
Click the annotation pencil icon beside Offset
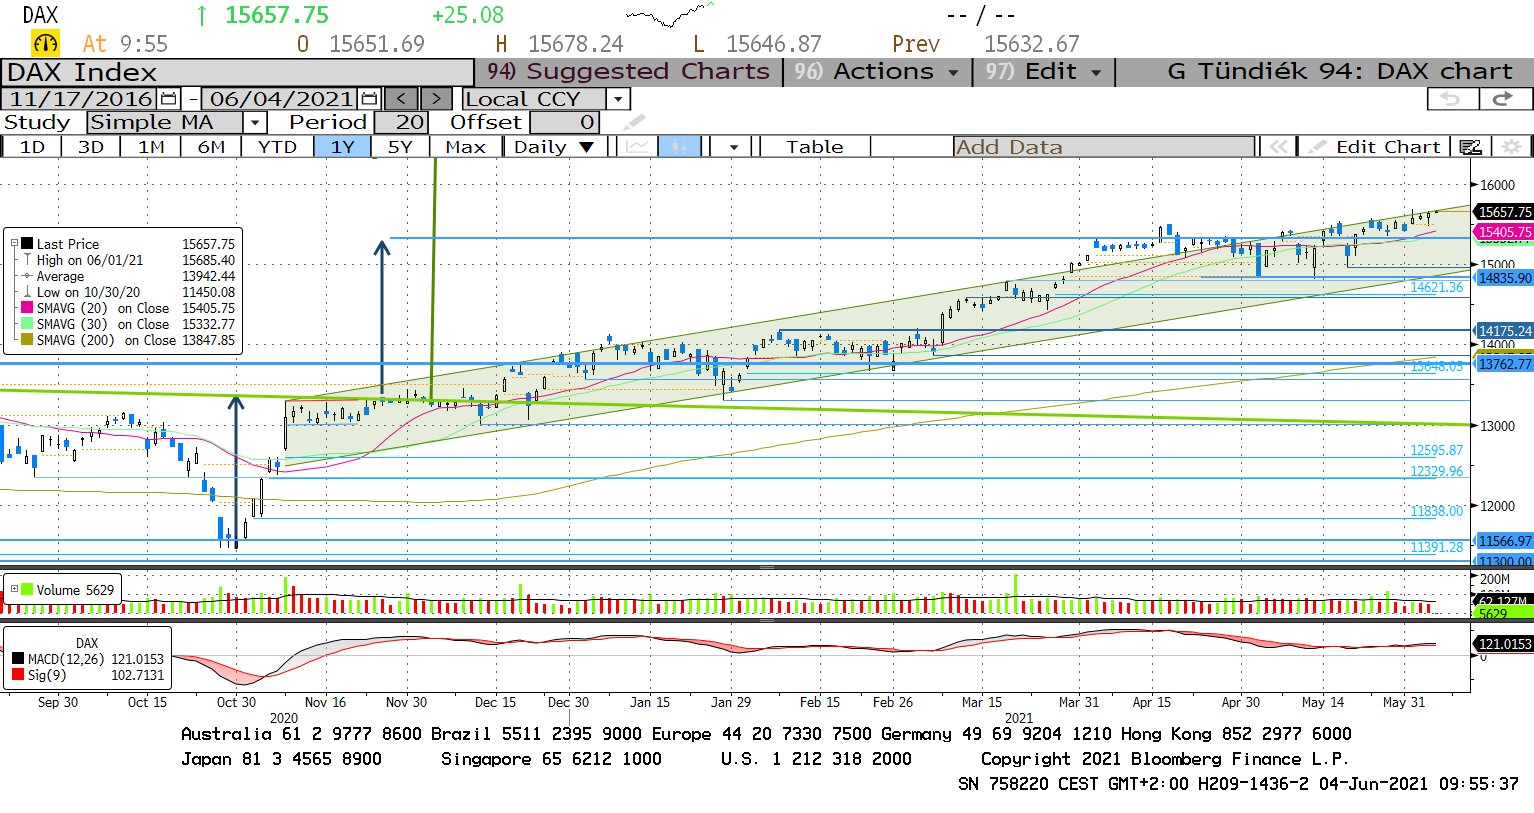click(x=634, y=123)
